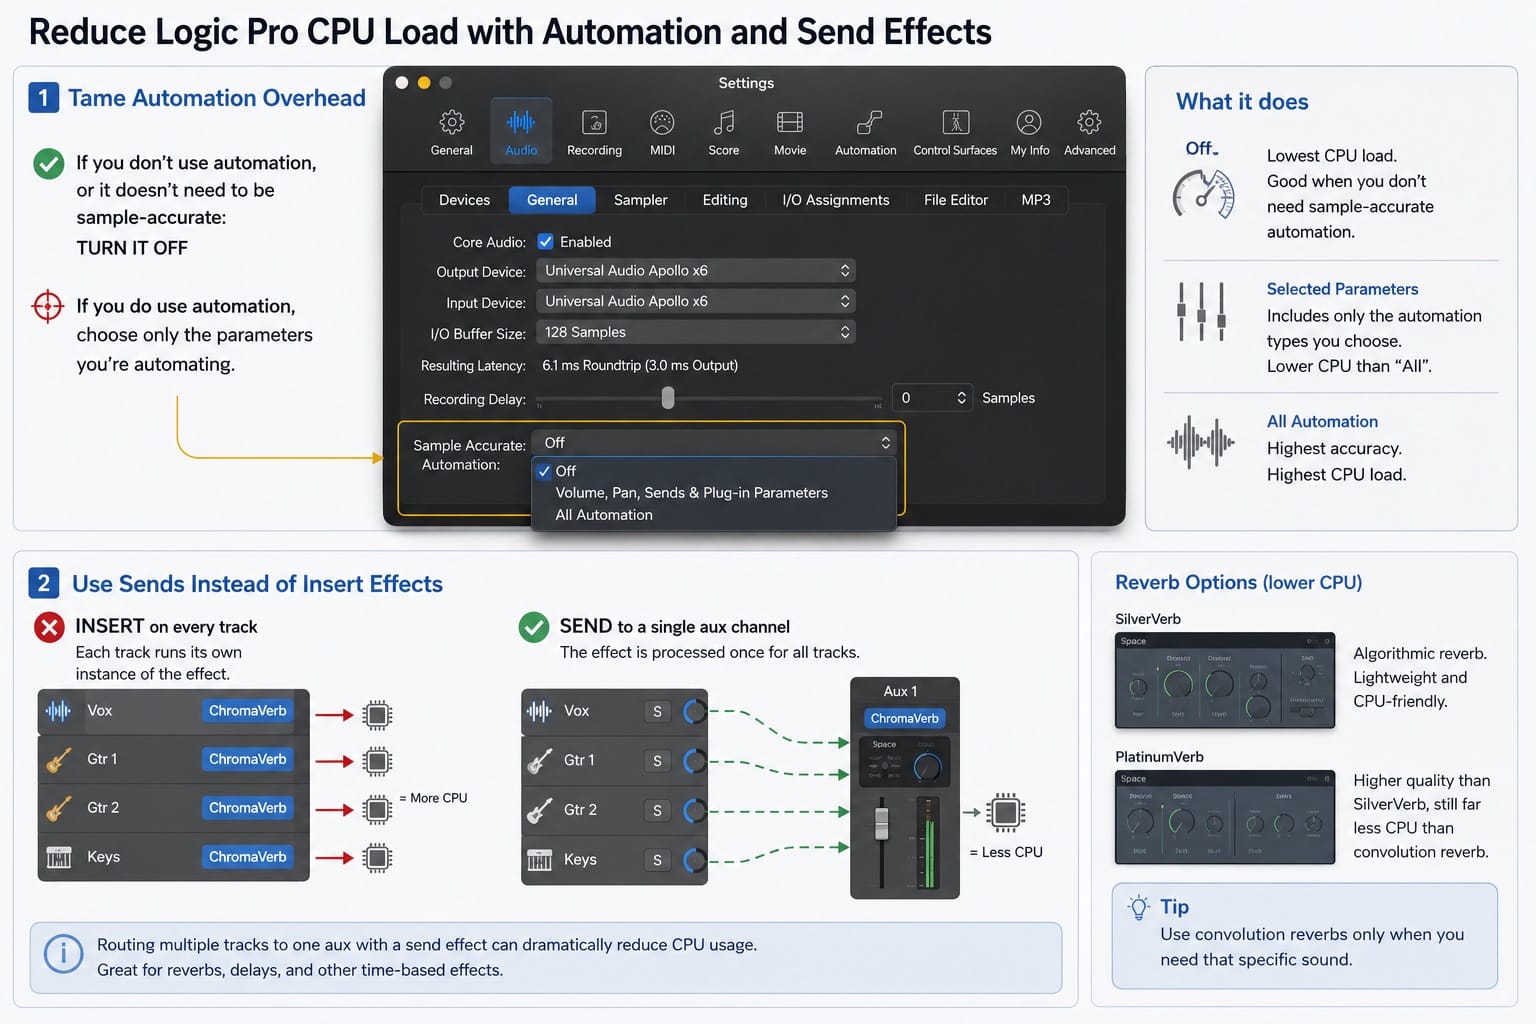Choose All Automation in the menu

tap(714, 515)
